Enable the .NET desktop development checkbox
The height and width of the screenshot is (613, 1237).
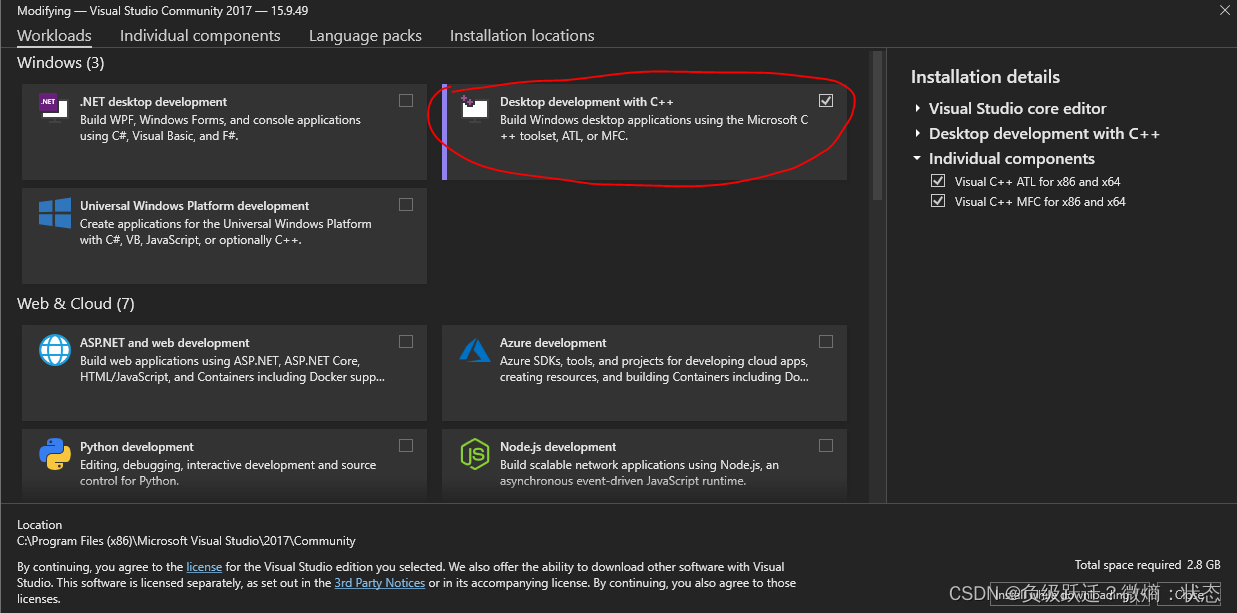(x=405, y=100)
